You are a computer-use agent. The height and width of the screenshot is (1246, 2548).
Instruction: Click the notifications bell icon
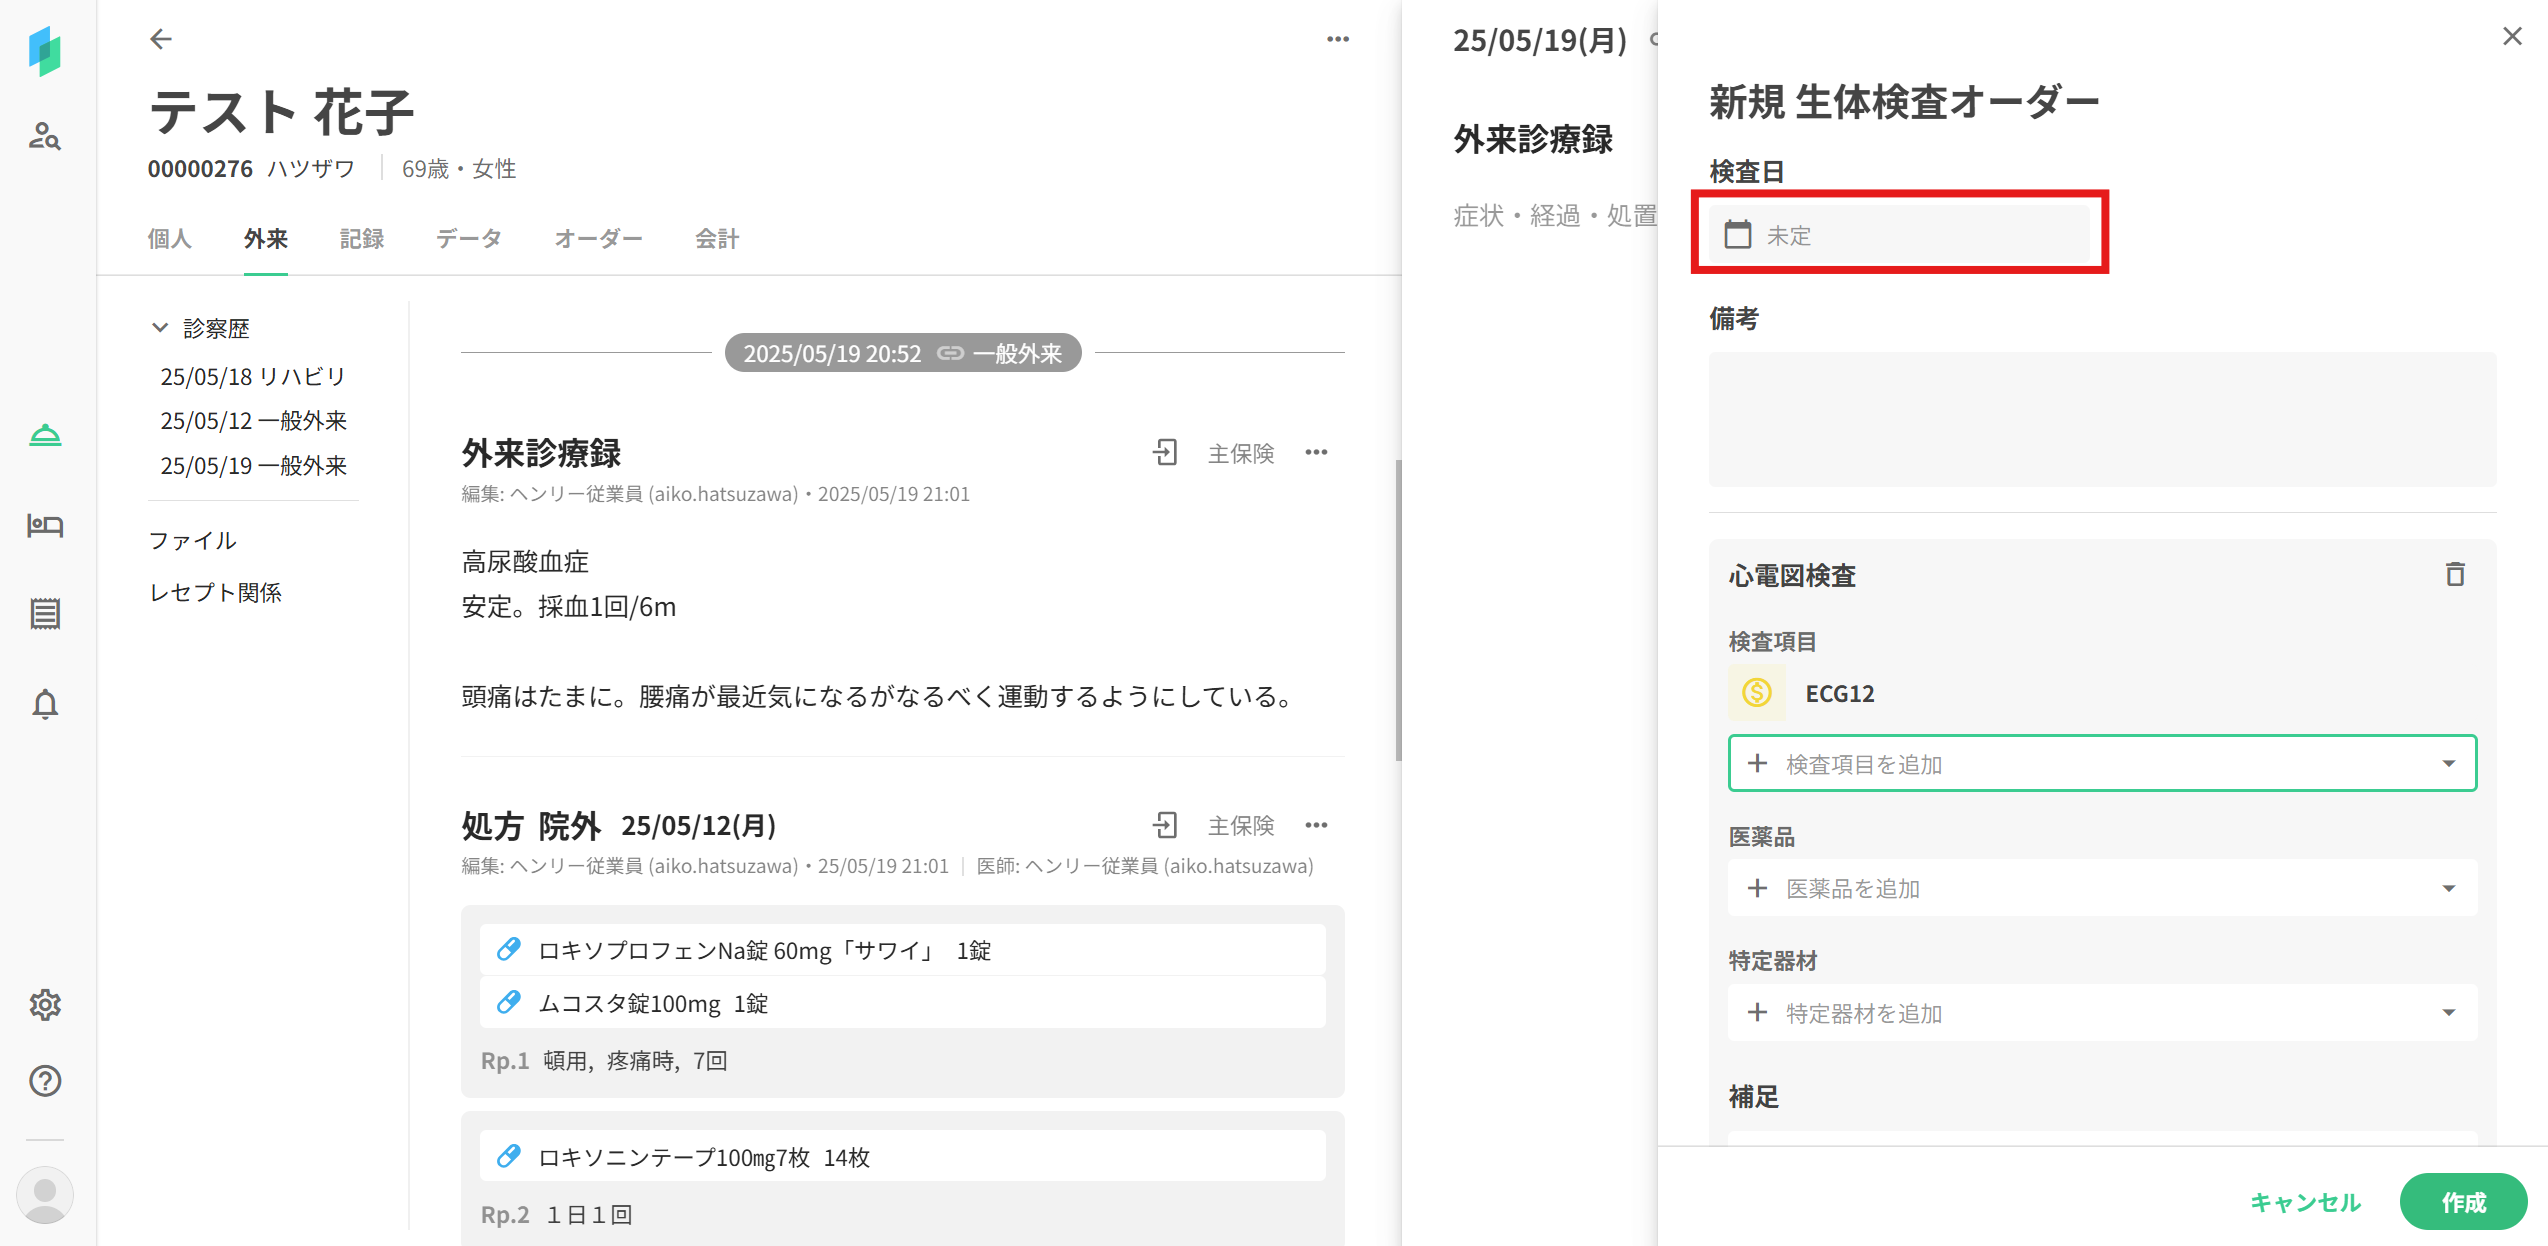tap(45, 704)
